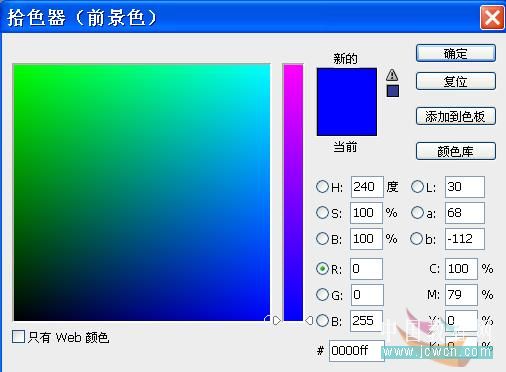Click the blue B field showing 255

[366, 321]
